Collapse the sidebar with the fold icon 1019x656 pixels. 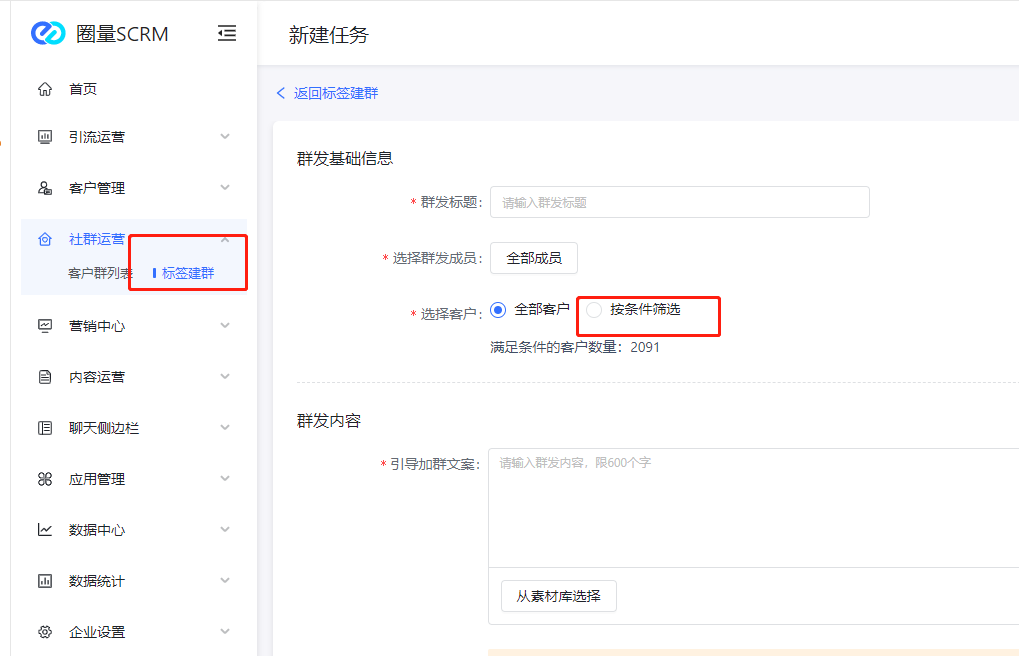pos(227,33)
